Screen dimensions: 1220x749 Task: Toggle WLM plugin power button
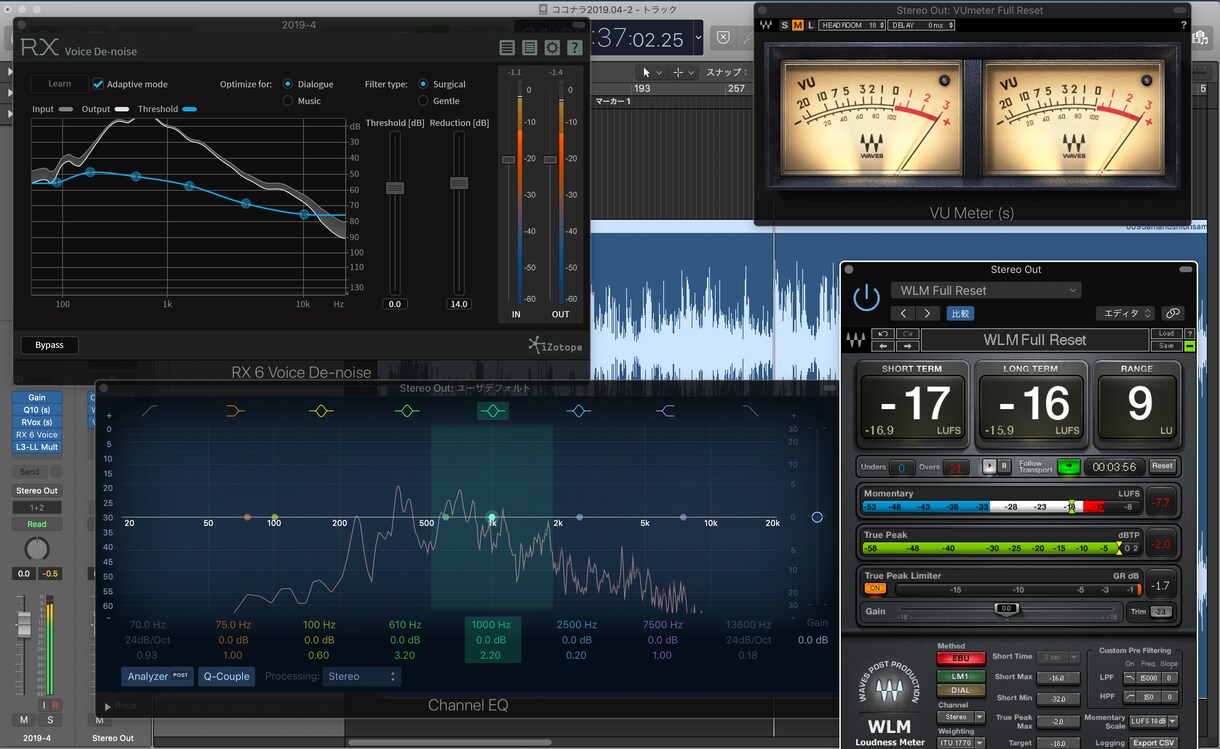coord(866,297)
